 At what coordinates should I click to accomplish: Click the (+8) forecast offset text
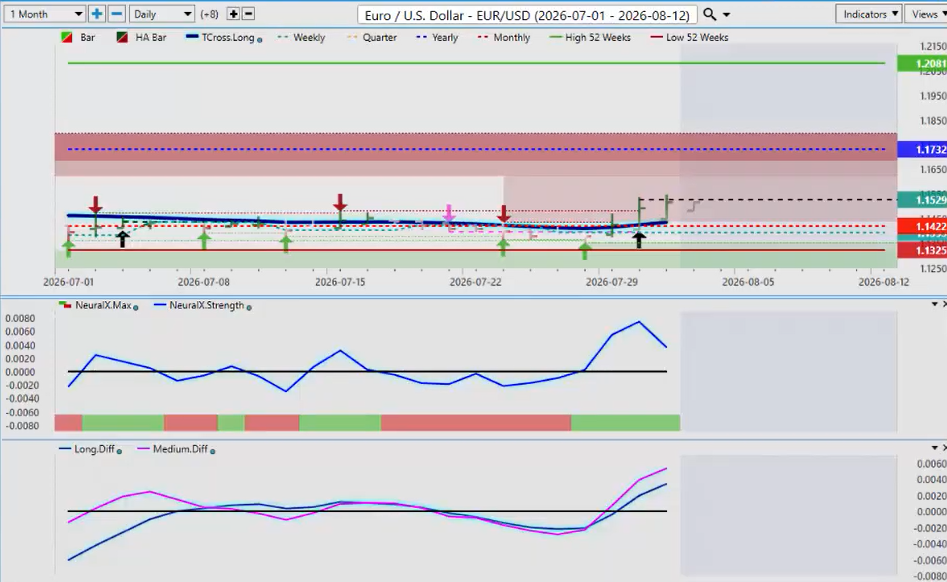(210, 14)
